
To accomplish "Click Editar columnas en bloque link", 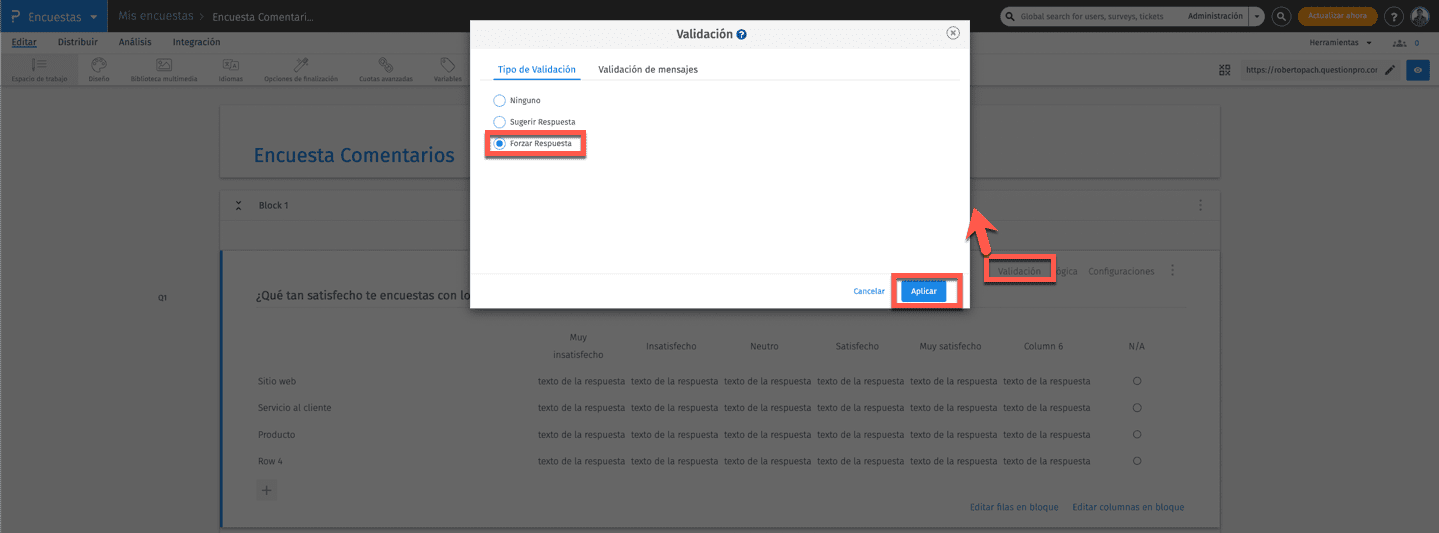I will coord(1128,507).
